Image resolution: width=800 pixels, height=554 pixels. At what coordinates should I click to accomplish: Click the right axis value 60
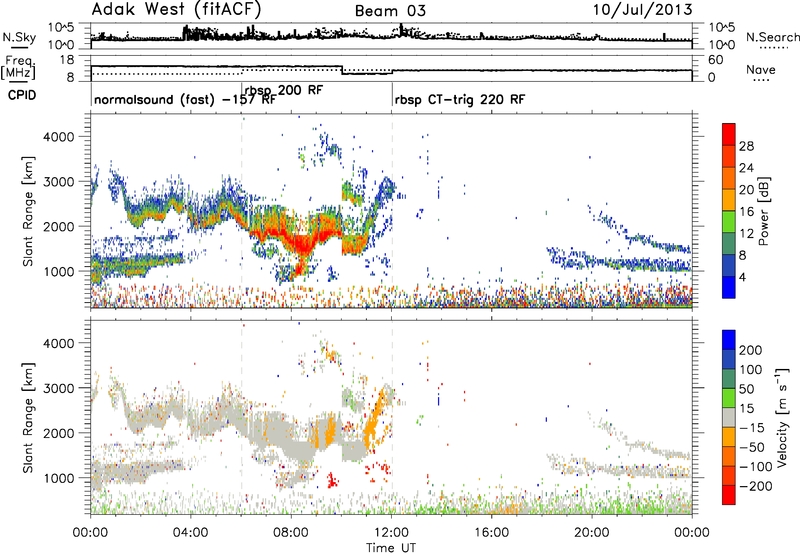tap(716, 60)
